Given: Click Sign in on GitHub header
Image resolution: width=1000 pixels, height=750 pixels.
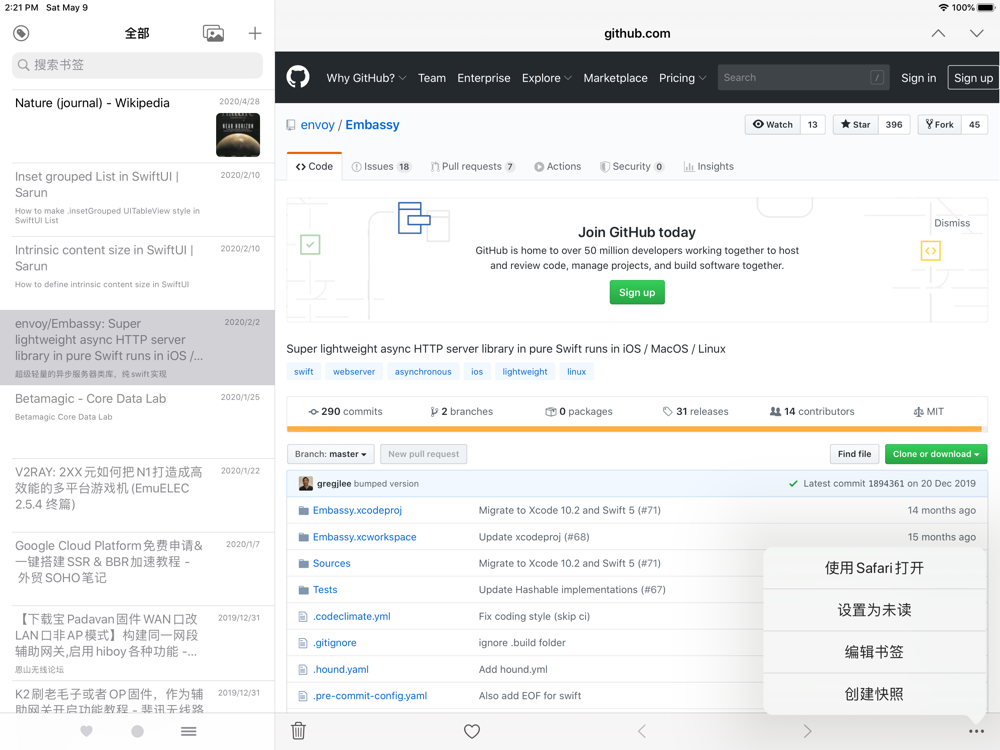Looking at the screenshot, I should click(x=918, y=78).
